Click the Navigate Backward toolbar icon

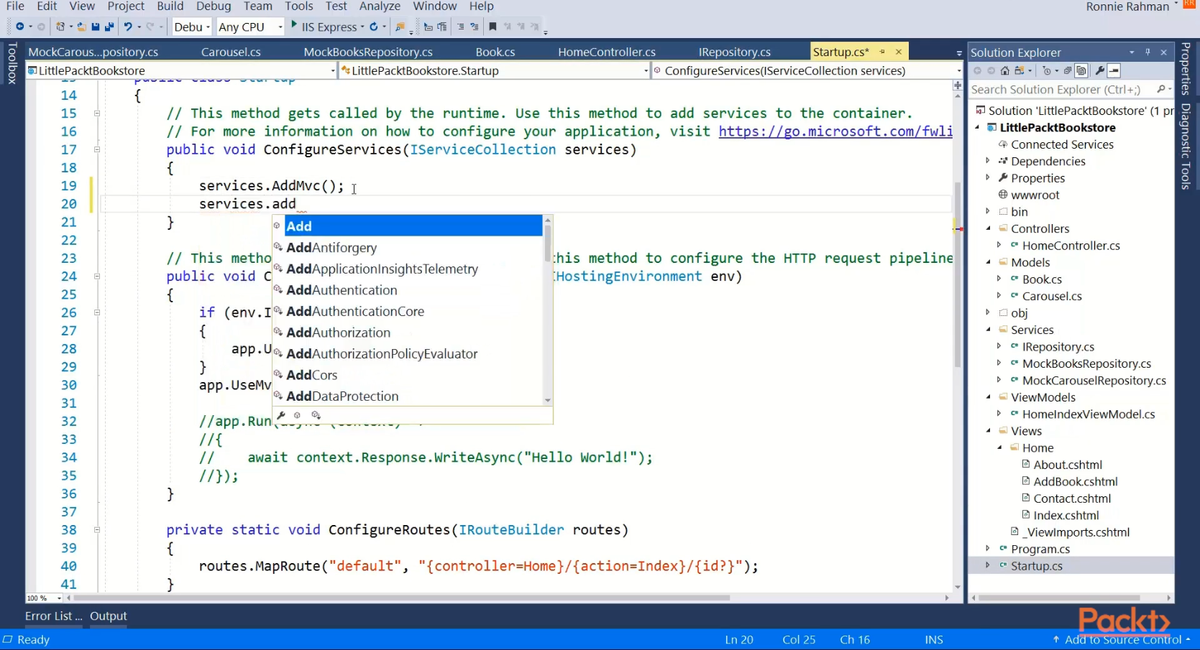20,26
